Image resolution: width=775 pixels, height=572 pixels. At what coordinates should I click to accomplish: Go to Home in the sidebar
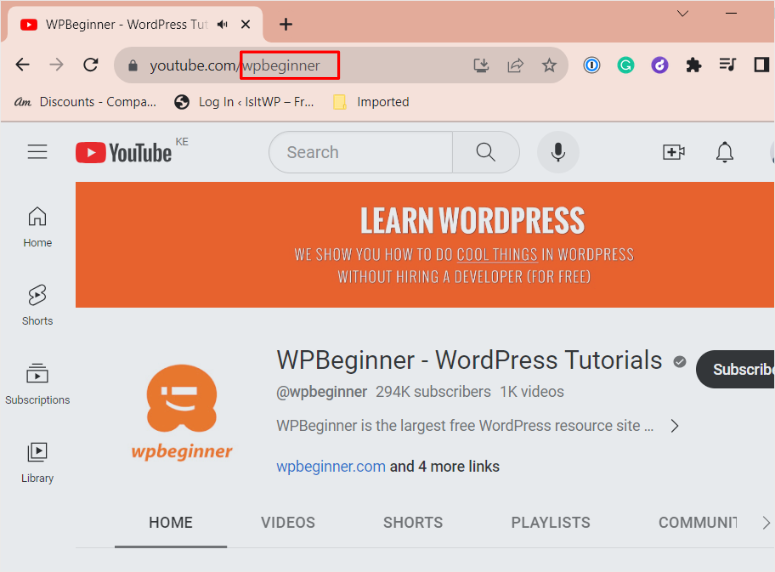(38, 227)
